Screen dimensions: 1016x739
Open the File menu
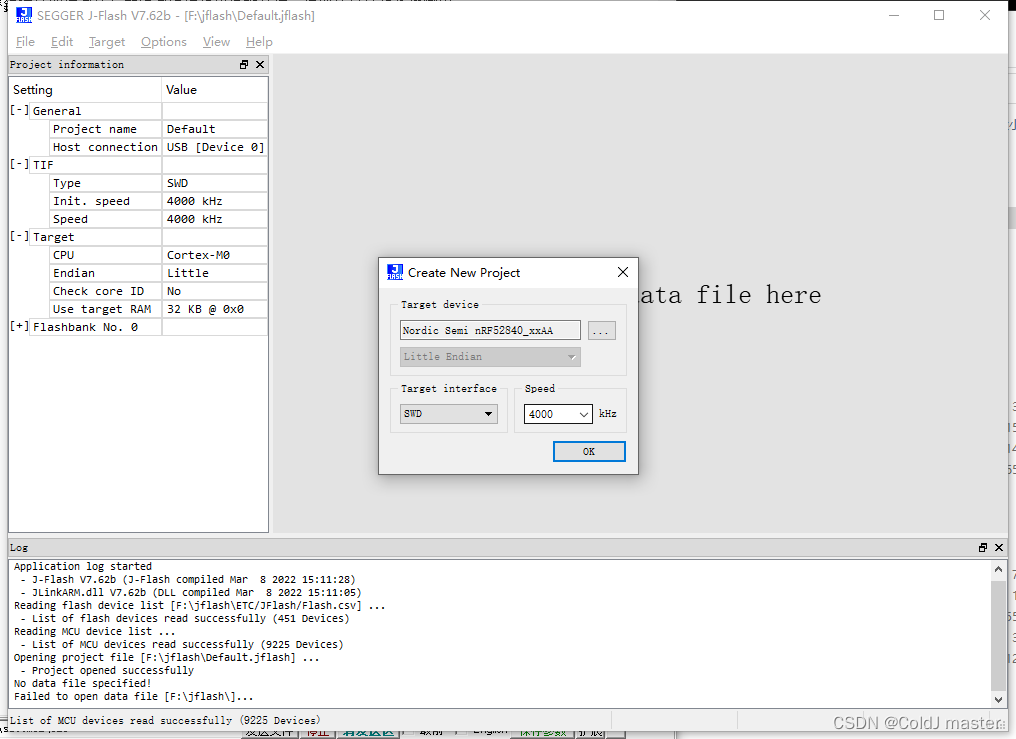tap(25, 42)
